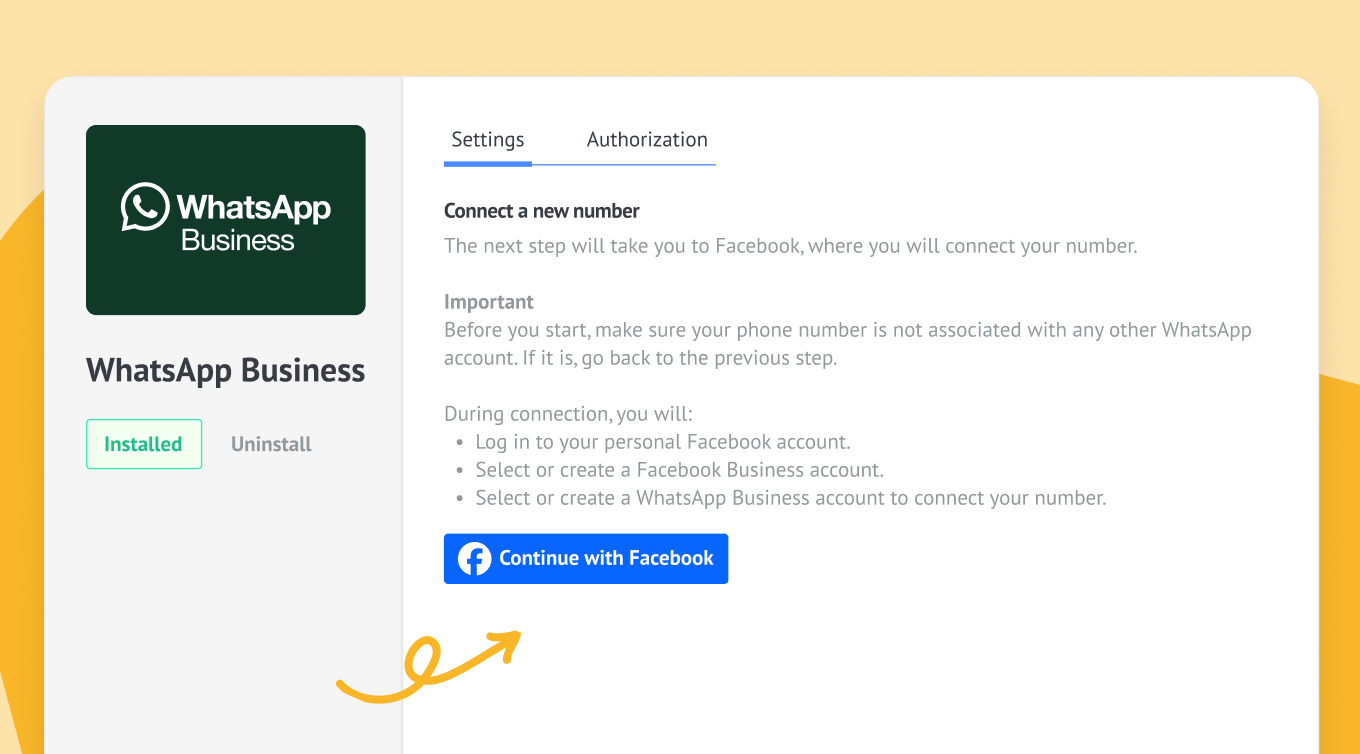Select the WhatsApp Business title below banner
The height and width of the screenshot is (754, 1360).
point(226,370)
